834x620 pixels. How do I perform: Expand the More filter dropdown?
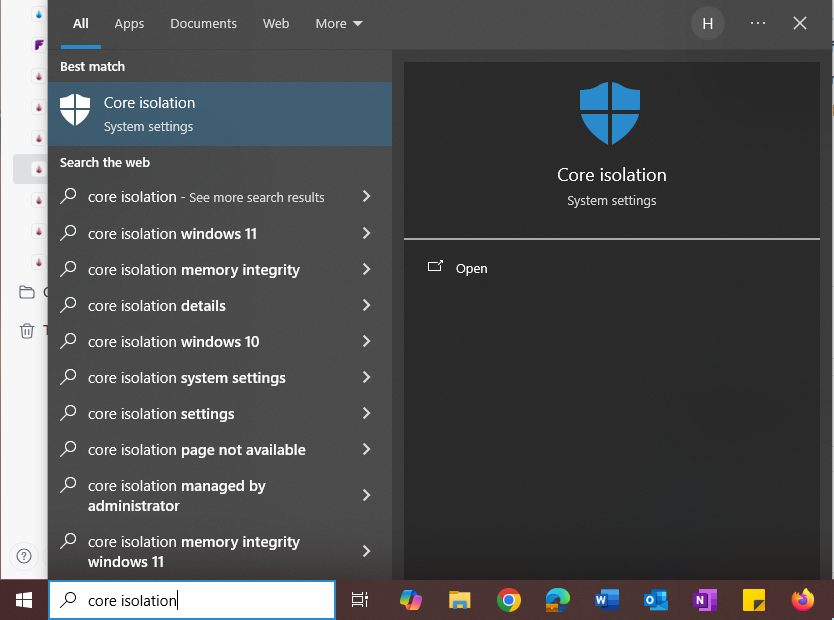[339, 23]
